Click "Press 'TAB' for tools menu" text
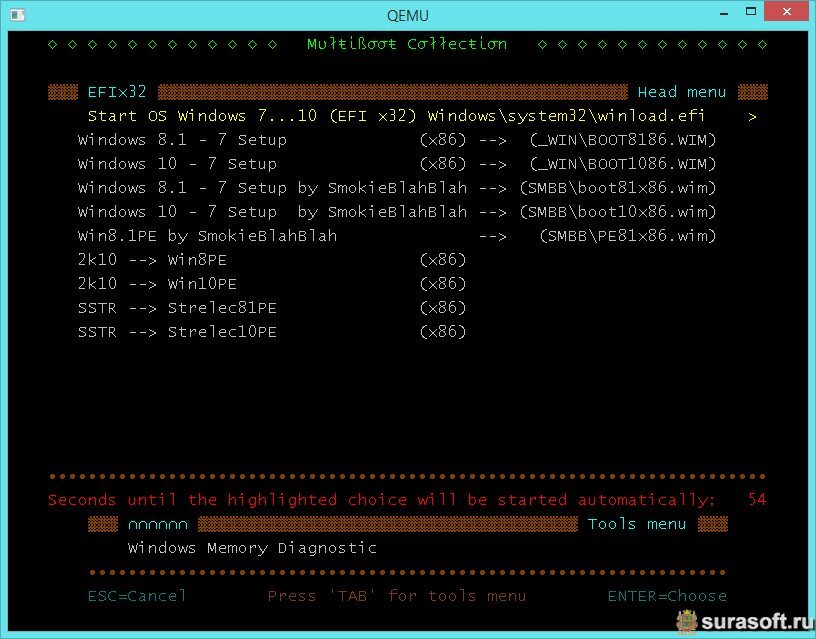Image resolution: width=816 pixels, height=639 pixels. pos(397,595)
